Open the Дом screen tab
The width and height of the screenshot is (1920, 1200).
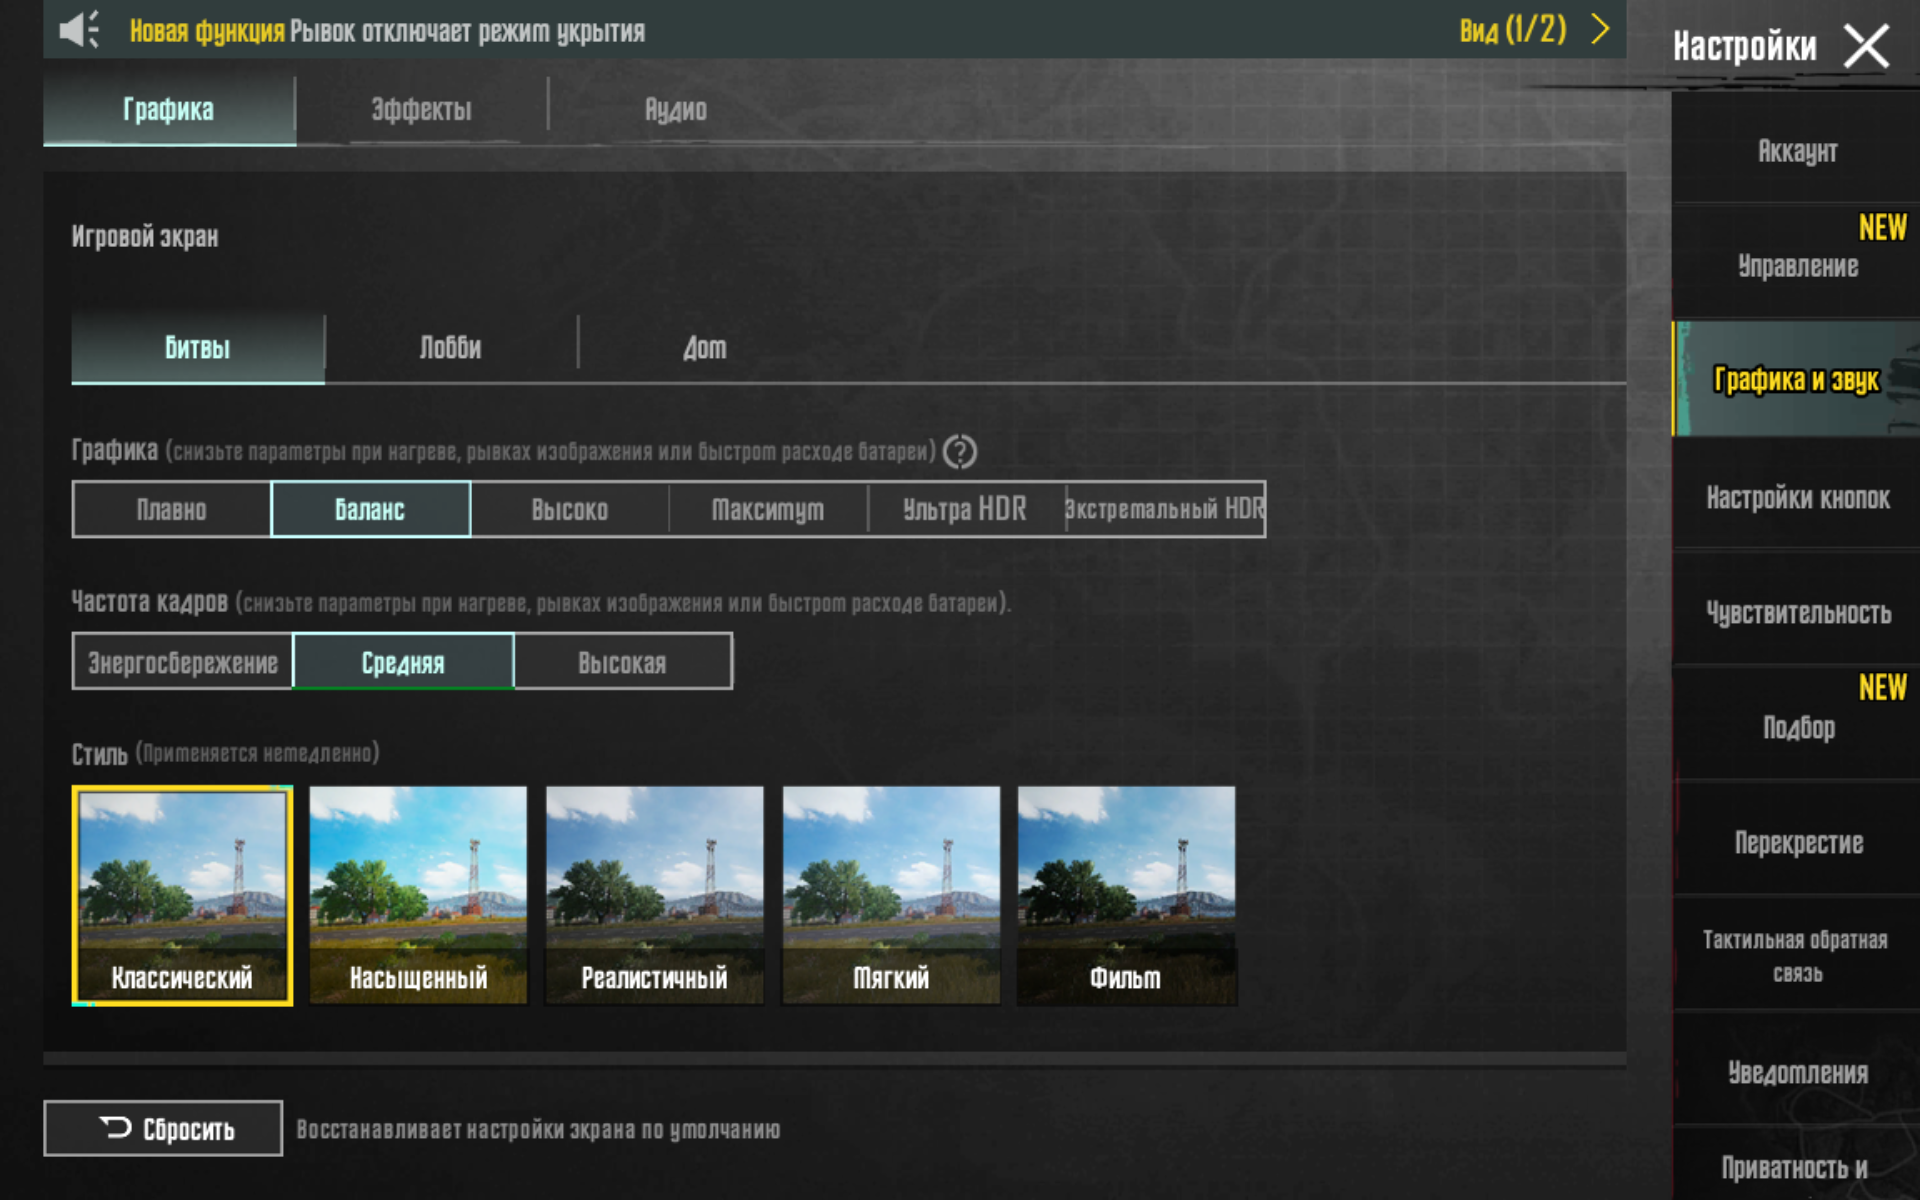point(704,348)
